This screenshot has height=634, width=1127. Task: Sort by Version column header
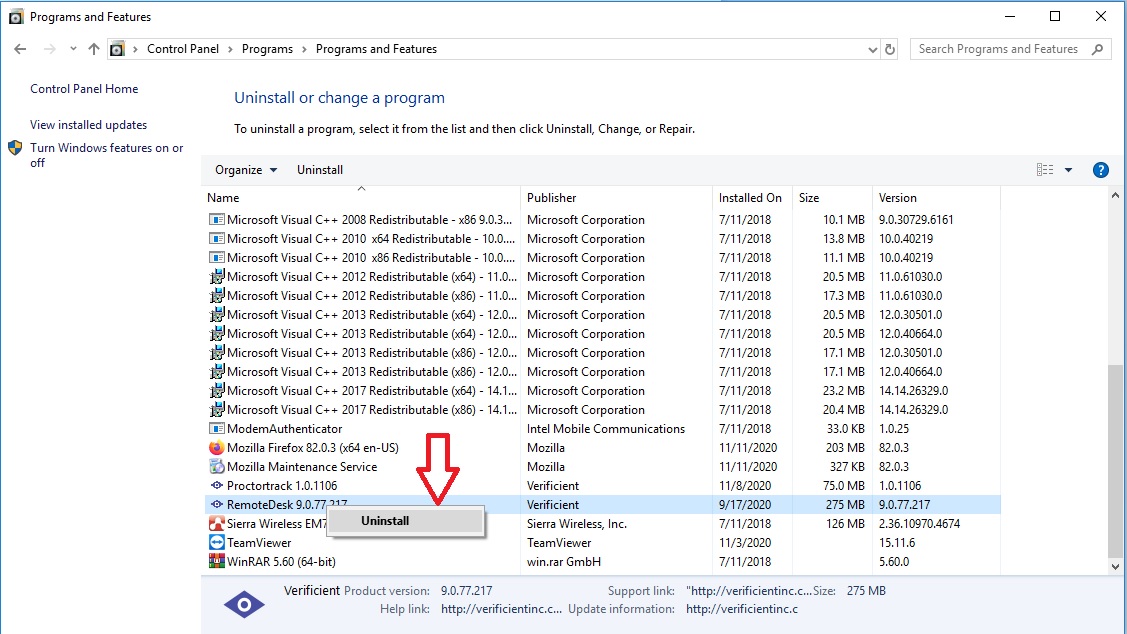pos(936,198)
